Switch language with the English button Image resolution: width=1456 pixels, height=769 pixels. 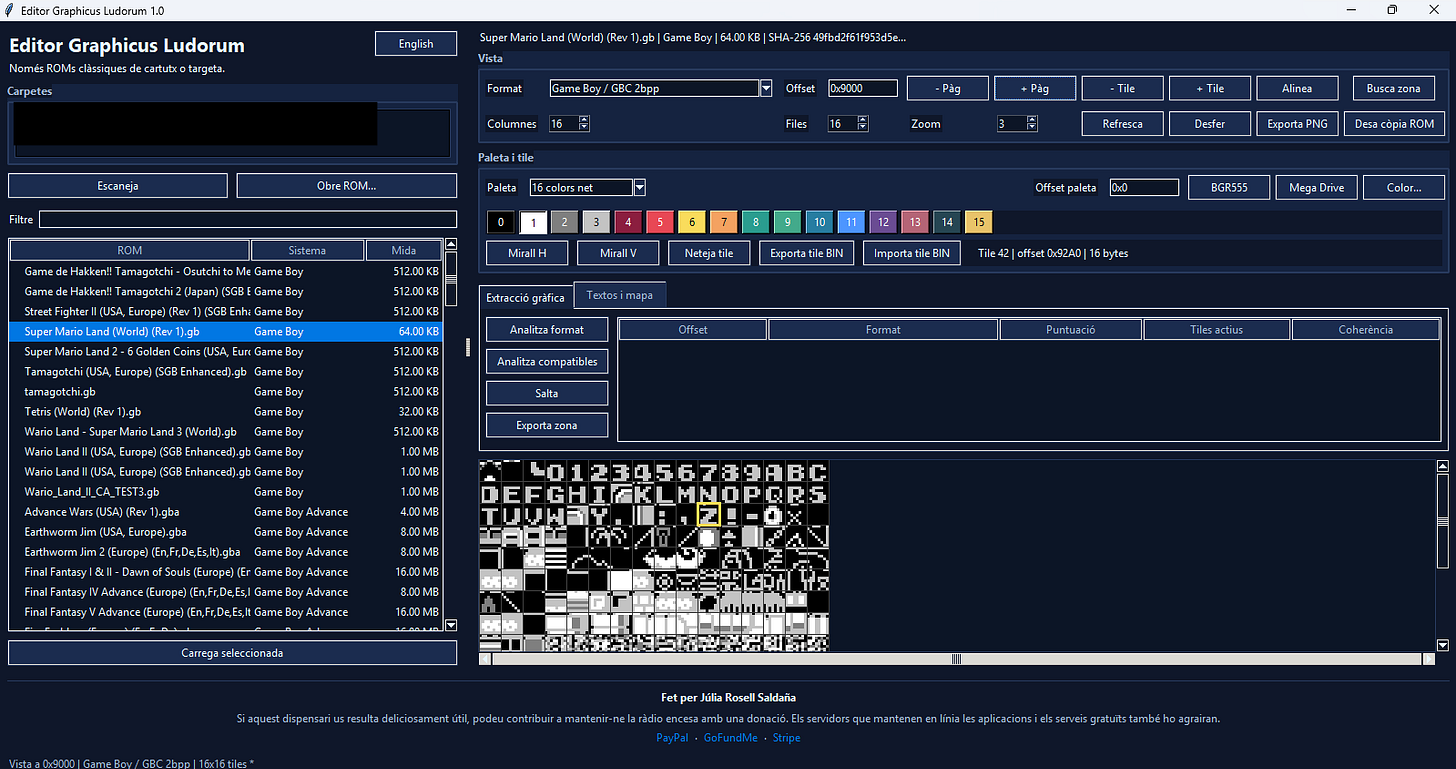click(416, 44)
